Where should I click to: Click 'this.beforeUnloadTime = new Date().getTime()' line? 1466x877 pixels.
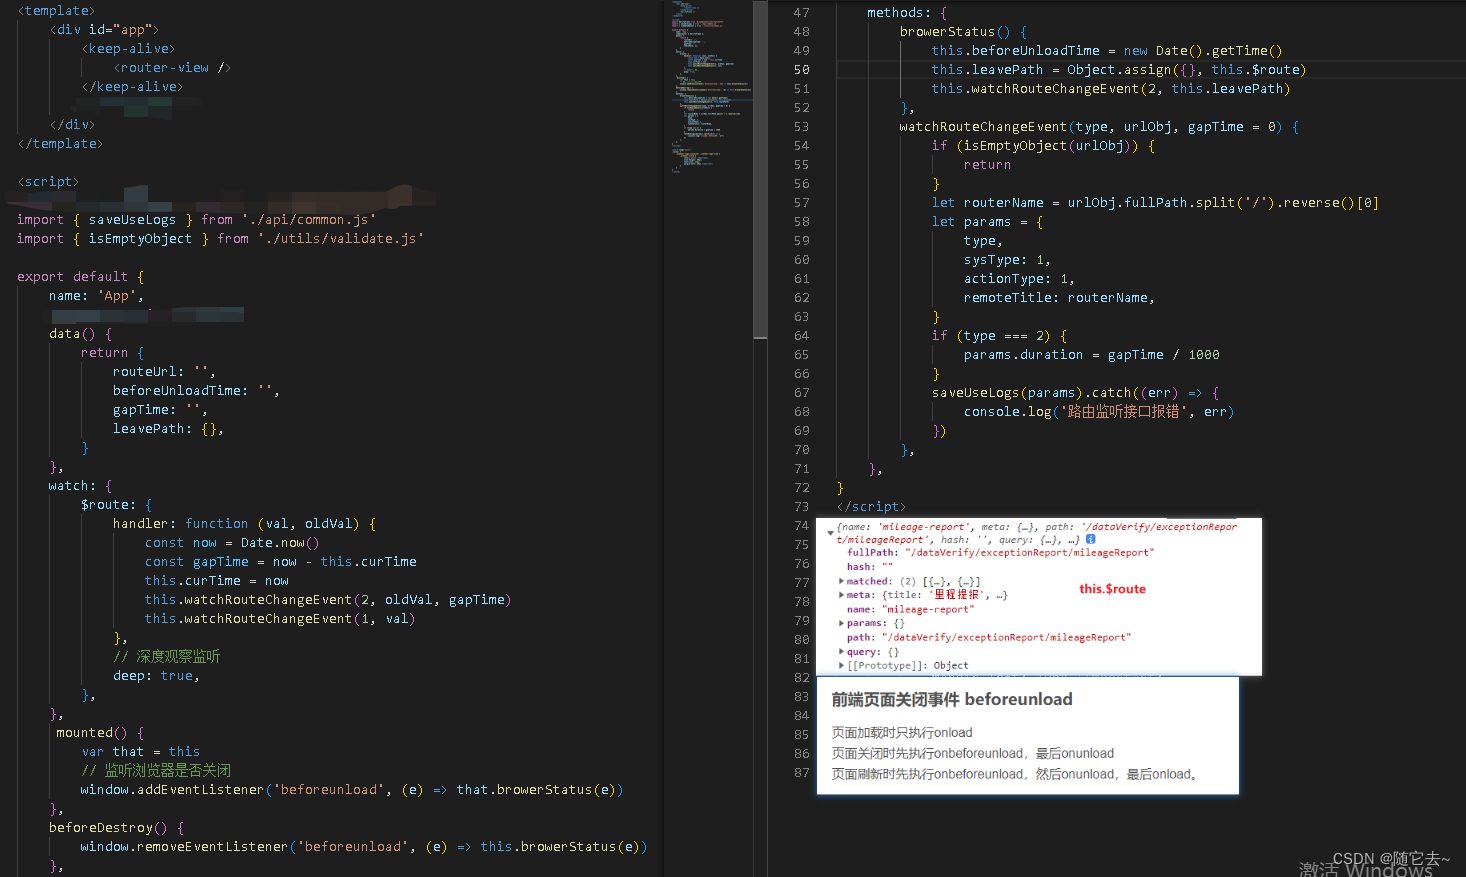[1107, 51]
